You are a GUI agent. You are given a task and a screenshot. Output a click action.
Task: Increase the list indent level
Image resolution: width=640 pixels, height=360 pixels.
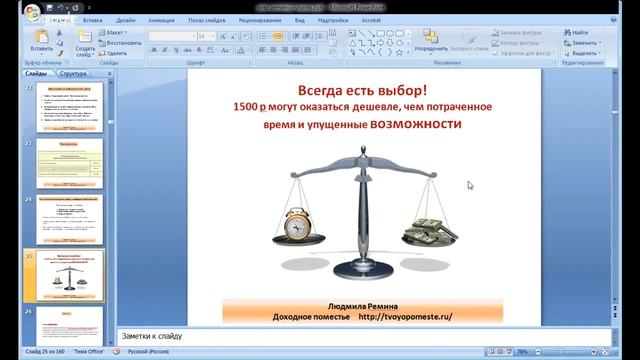coord(307,37)
